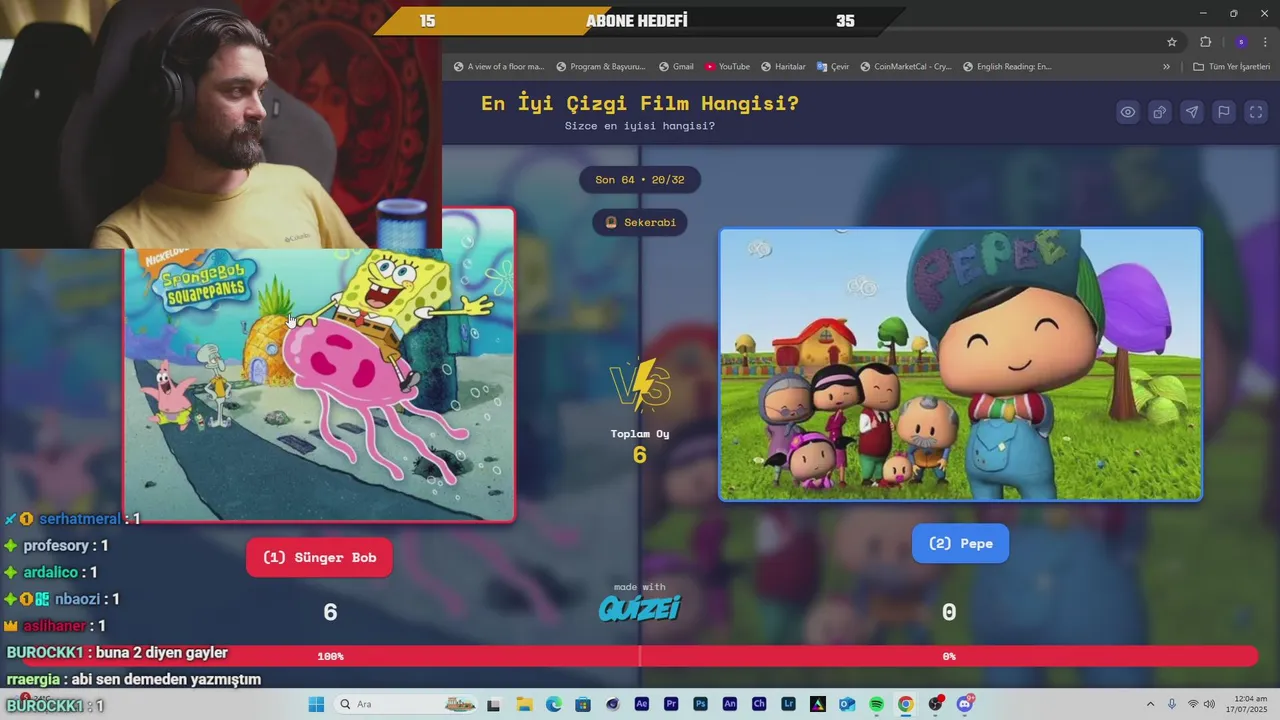The height and width of the screenshot is (720, 1280).
Task: Open OBS Studio from the taskbar
Action: [935, 704]
